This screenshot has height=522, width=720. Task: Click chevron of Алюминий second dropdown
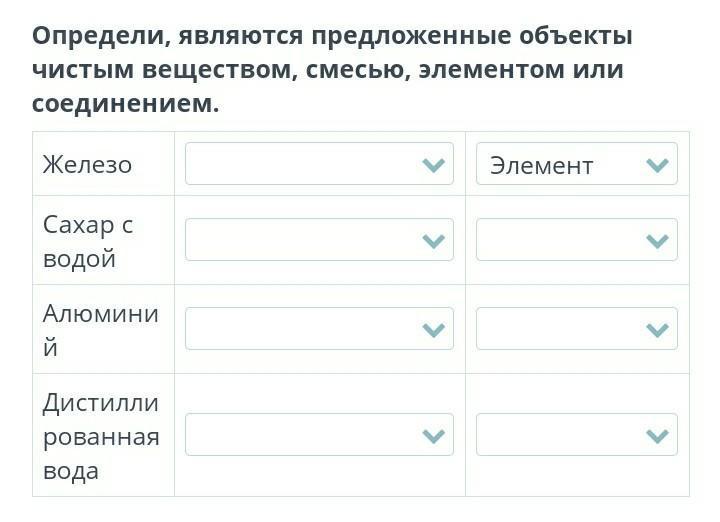coord(657,329)
